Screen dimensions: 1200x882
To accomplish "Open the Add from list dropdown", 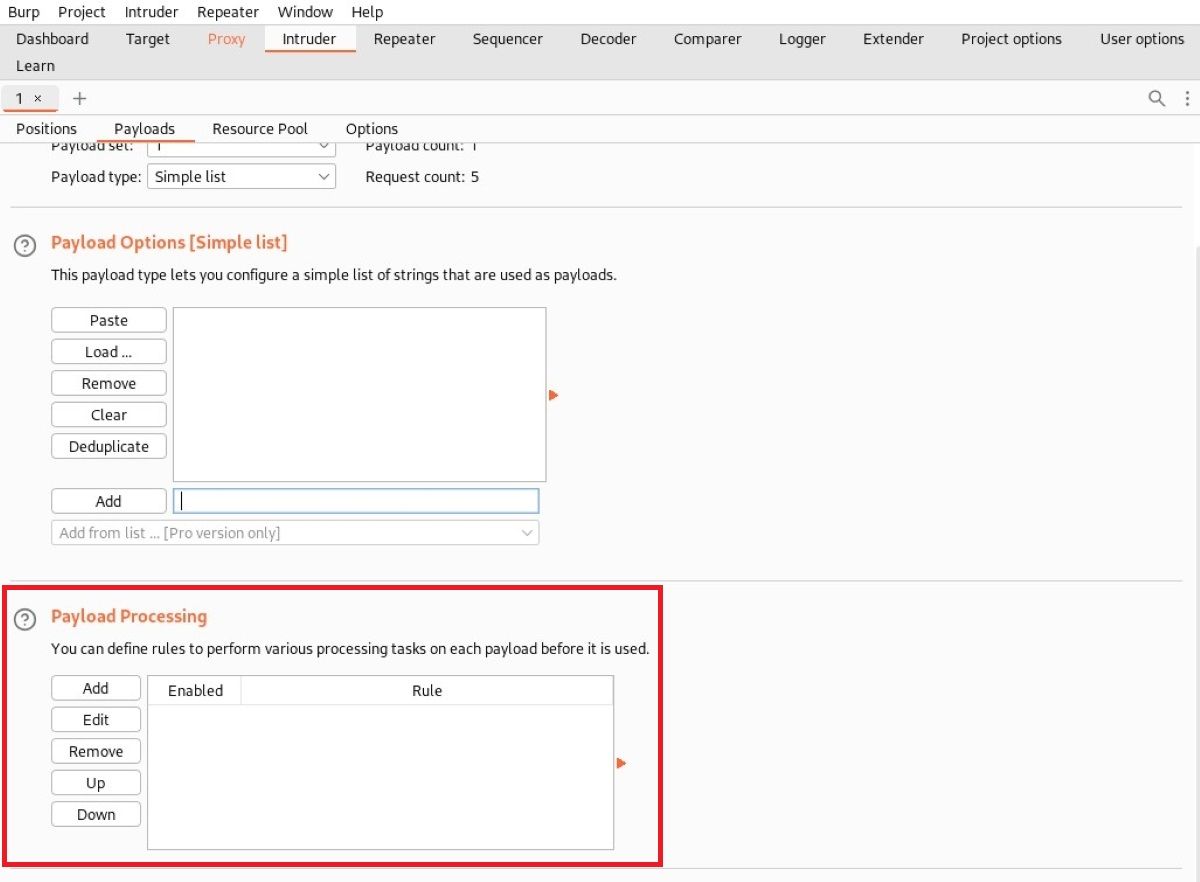I will 295,533.
